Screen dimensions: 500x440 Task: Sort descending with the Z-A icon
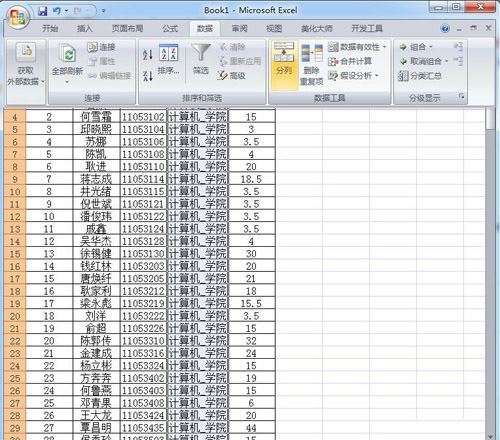[x=148, y=76]
